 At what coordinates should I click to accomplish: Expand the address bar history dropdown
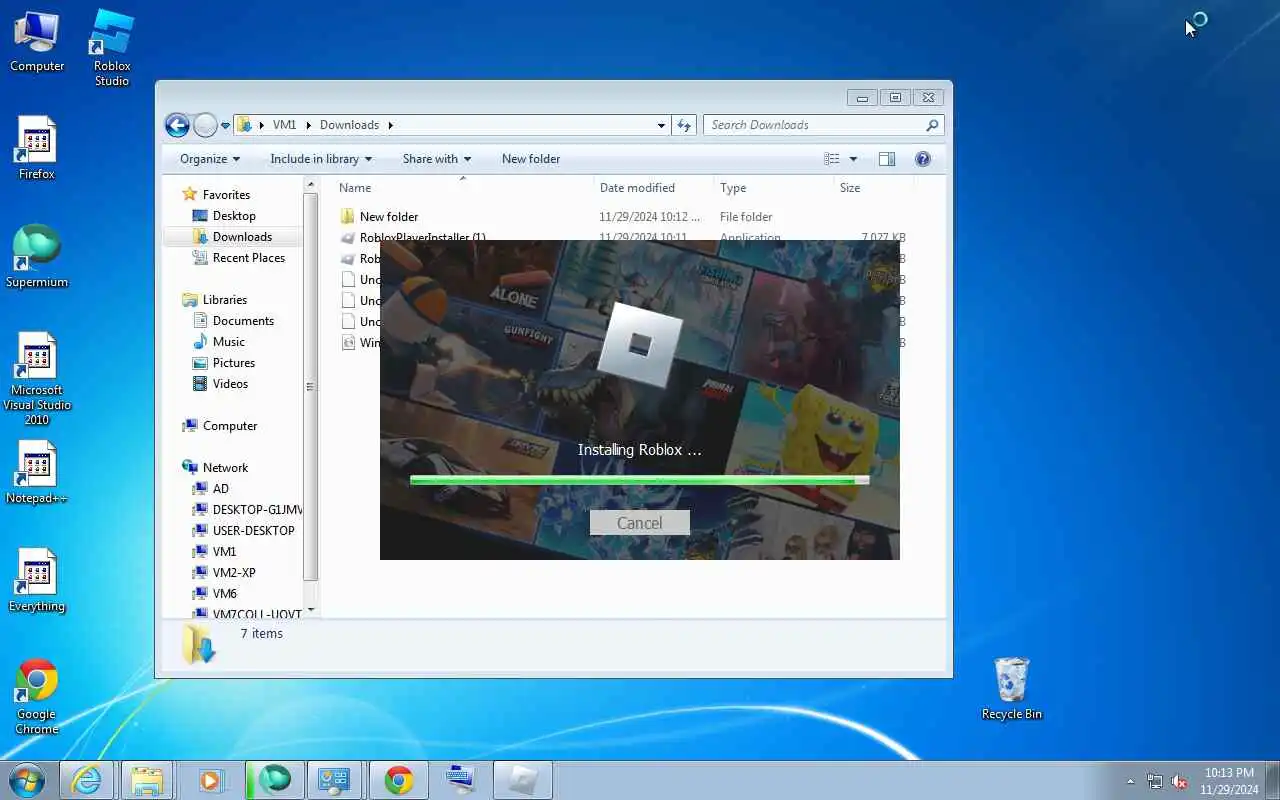coord(661,125)
